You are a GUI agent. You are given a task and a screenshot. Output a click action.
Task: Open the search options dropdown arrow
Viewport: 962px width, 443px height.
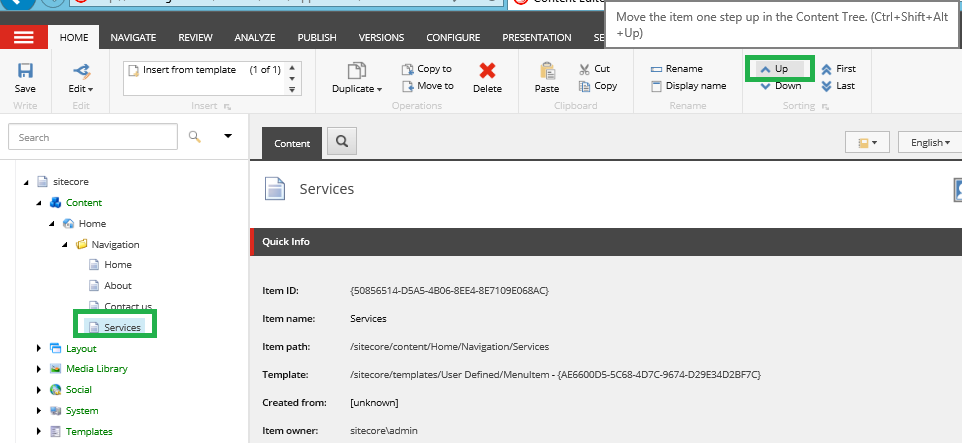pyautogui.click(x=228, y=136)
